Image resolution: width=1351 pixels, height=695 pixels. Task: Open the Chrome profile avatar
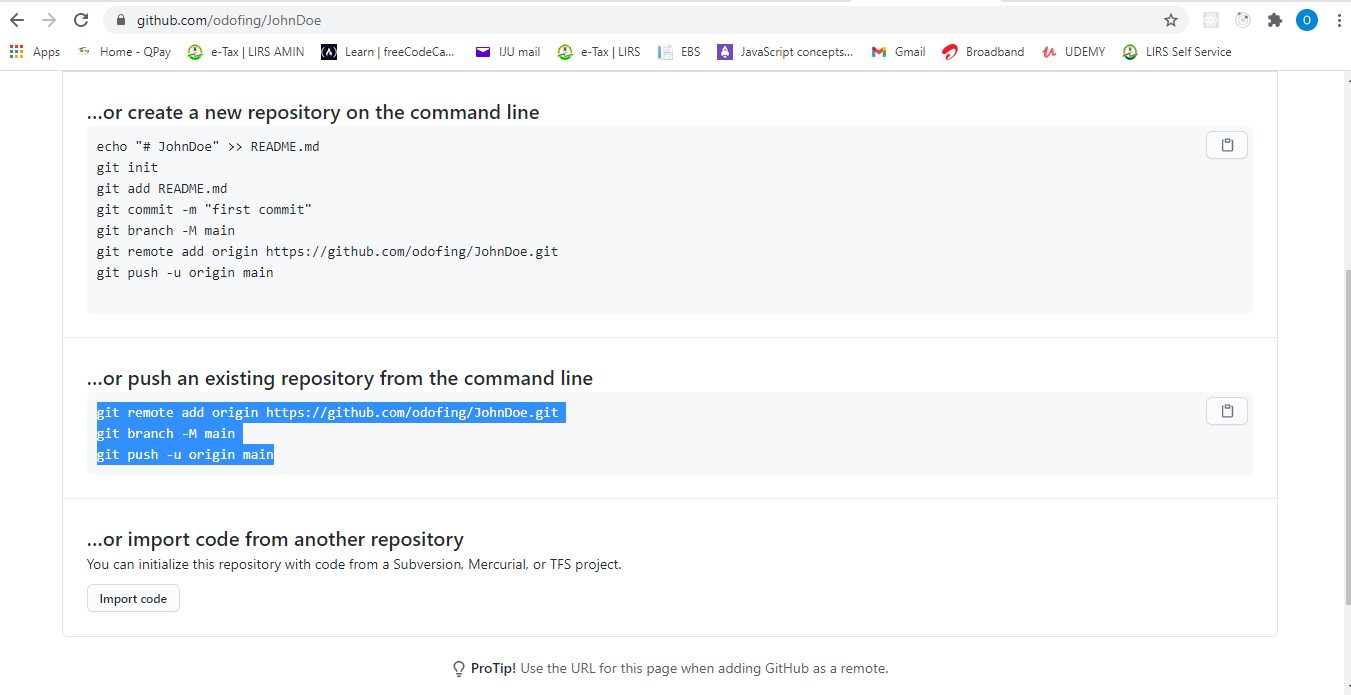1307,20
